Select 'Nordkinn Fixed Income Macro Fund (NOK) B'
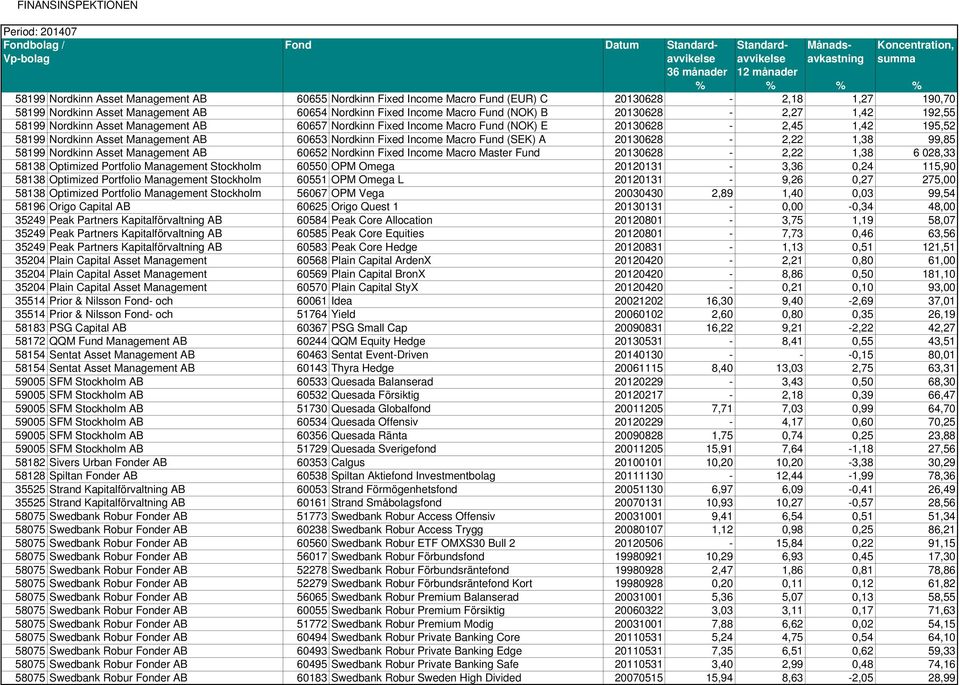Image resolution: width=960 pixels, height=685 pixels. click(x=440, y=113)
